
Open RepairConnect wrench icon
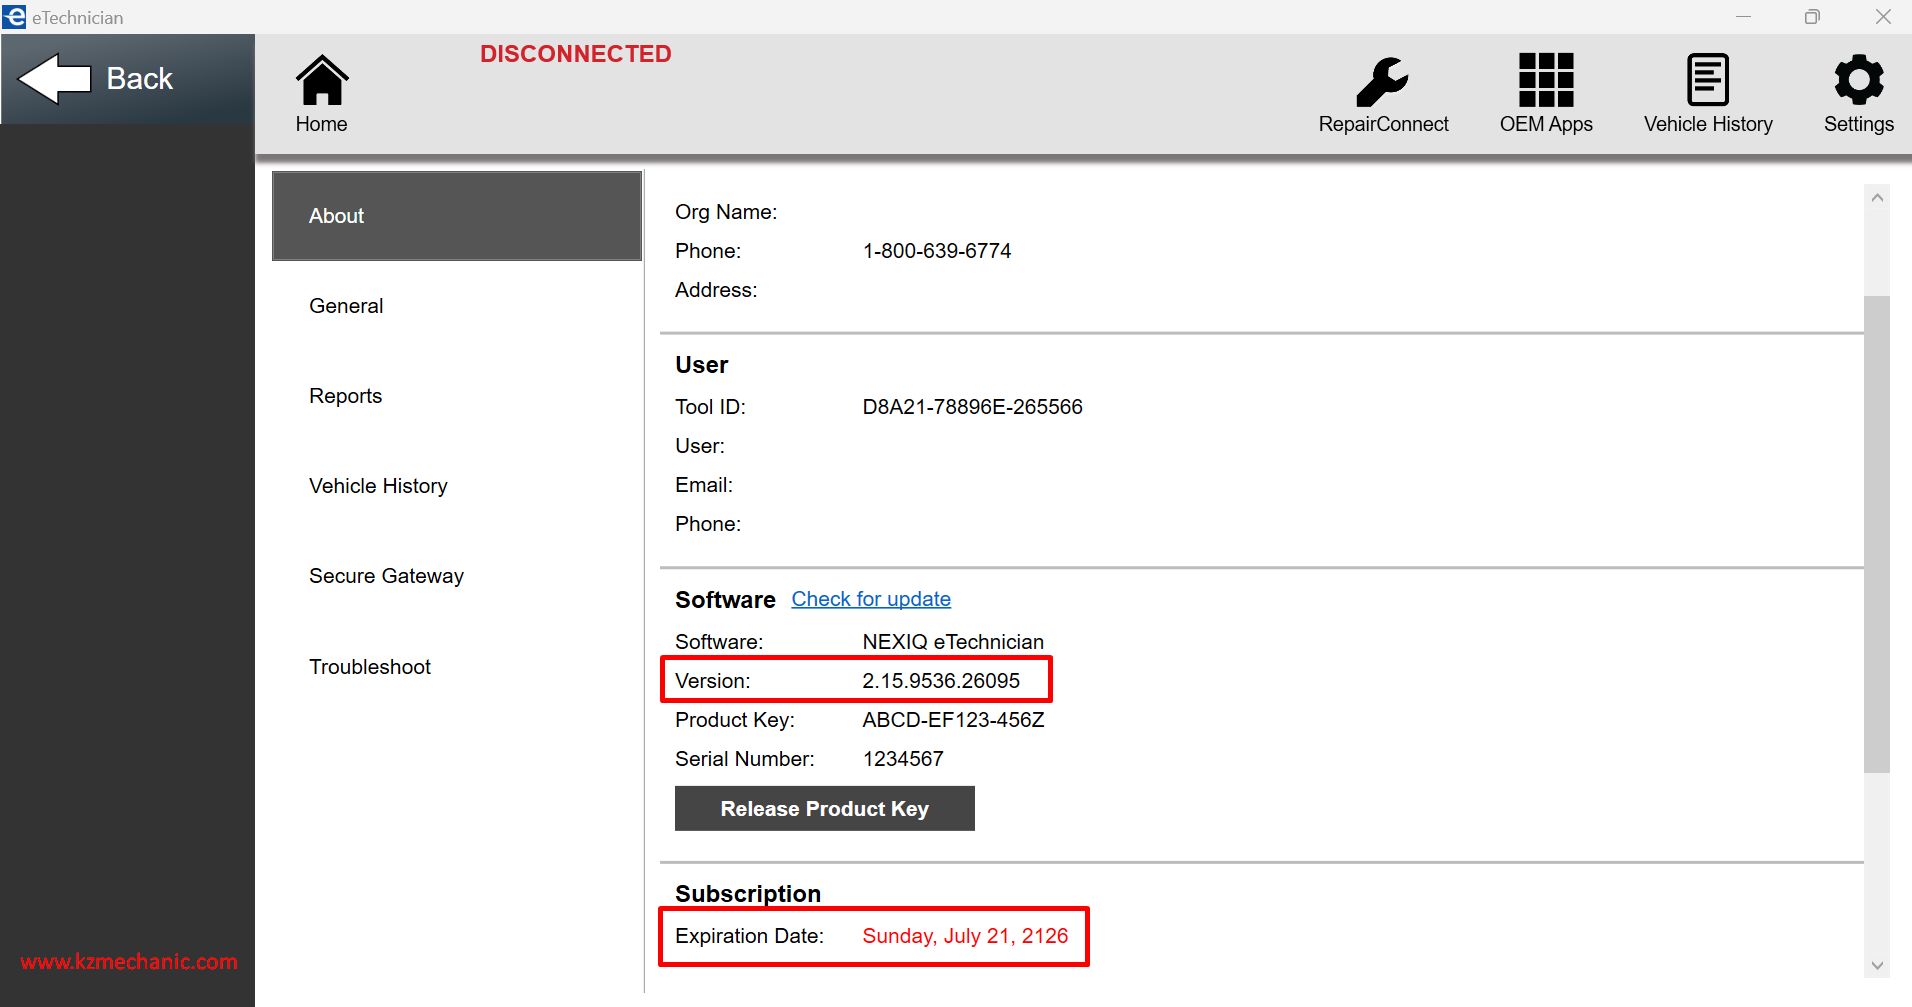click(1382, 81)
